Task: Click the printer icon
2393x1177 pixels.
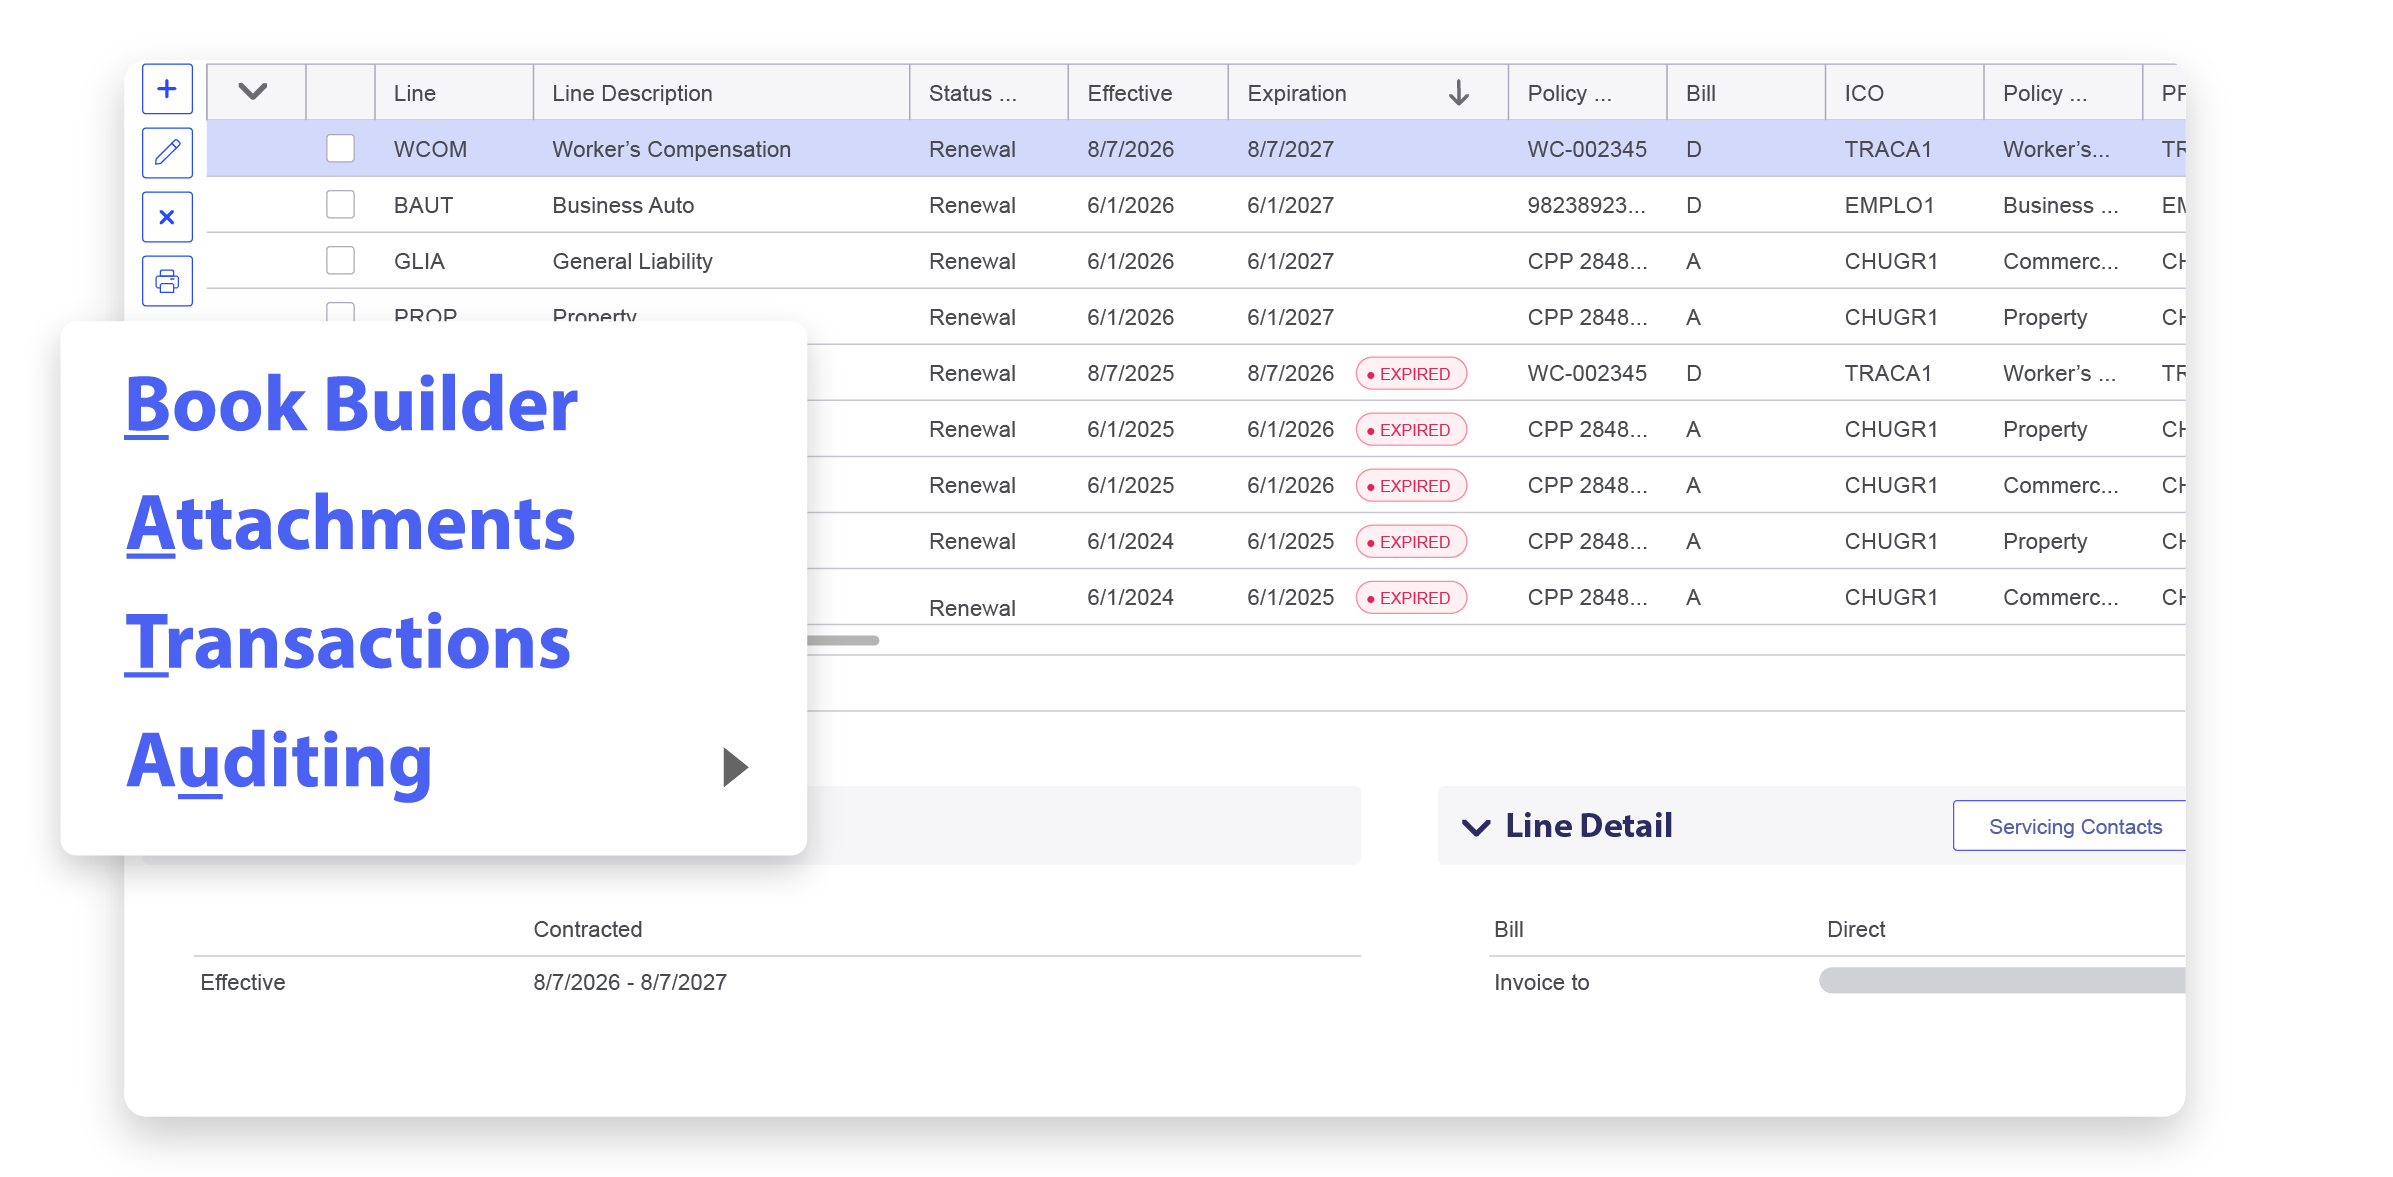Action: [x=167, y=281]
